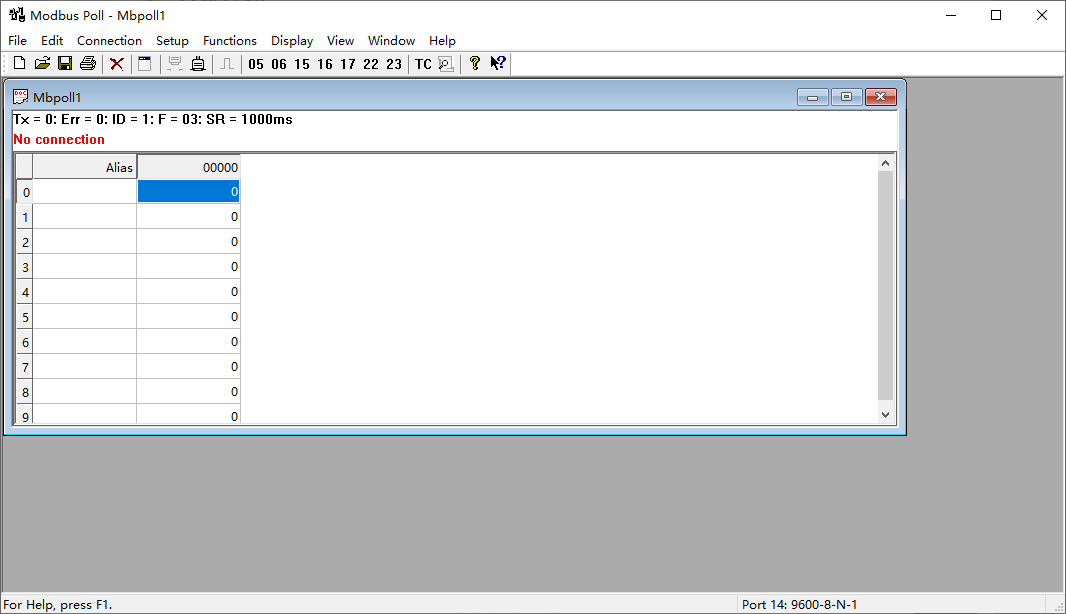Click the alias cell of row 3
The image size is (1066, 614).
click(84, 267)
